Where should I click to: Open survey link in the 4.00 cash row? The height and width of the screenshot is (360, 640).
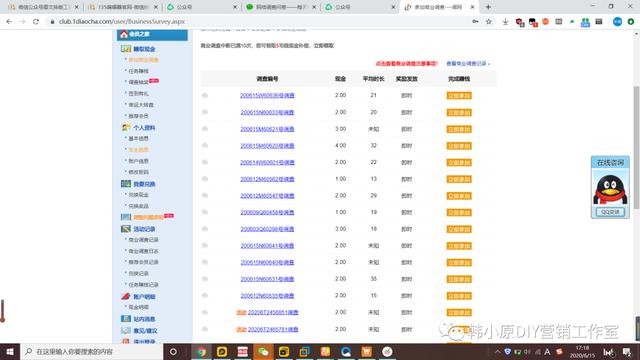point(267,146)
